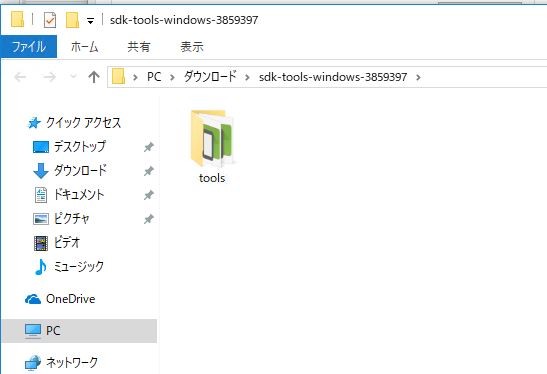Go back to previous folder
This screenshot has width=547, height=374.
[20, 77]
